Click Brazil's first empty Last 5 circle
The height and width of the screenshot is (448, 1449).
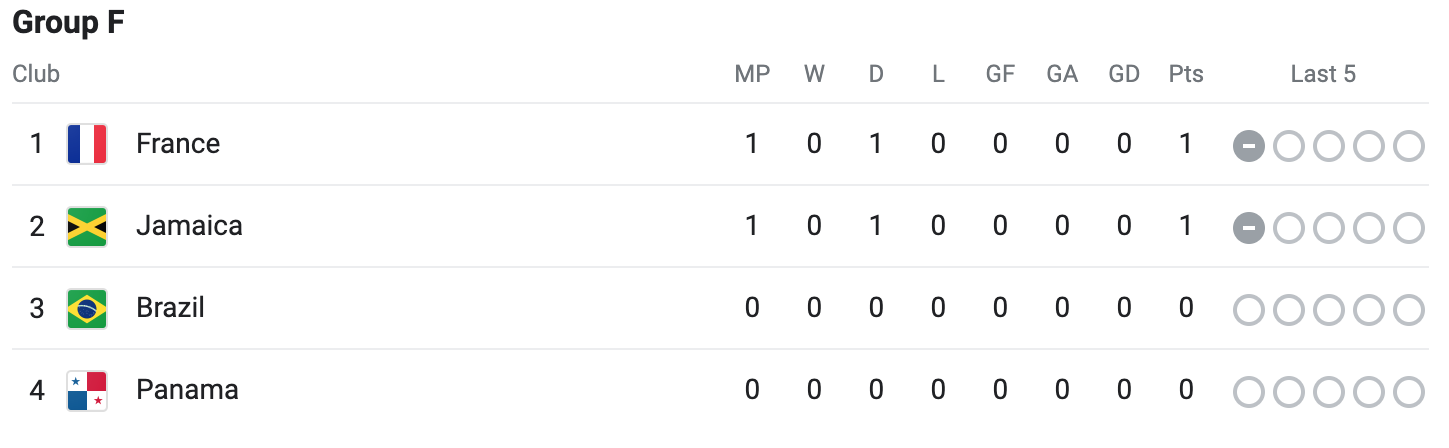click(1249, 310)
